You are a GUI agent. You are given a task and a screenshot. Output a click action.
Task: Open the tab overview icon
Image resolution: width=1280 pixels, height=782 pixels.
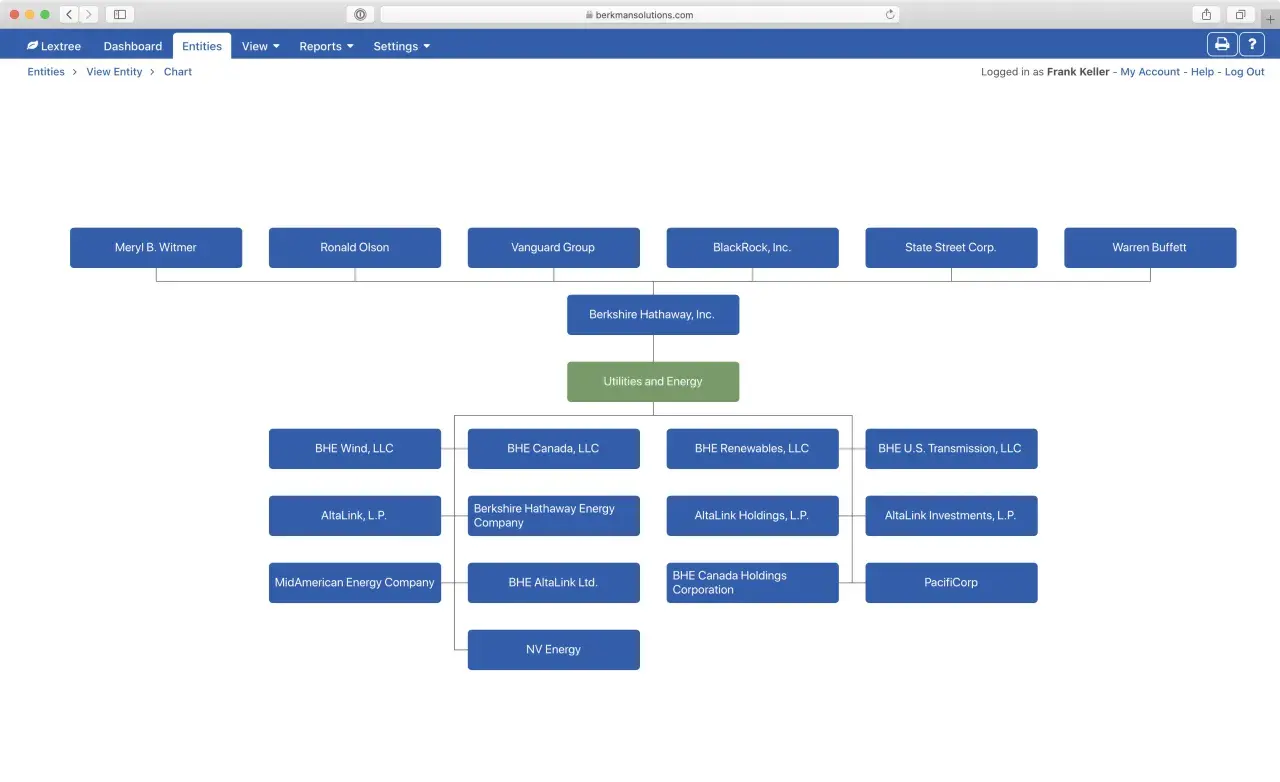(x=1240, y=14)
